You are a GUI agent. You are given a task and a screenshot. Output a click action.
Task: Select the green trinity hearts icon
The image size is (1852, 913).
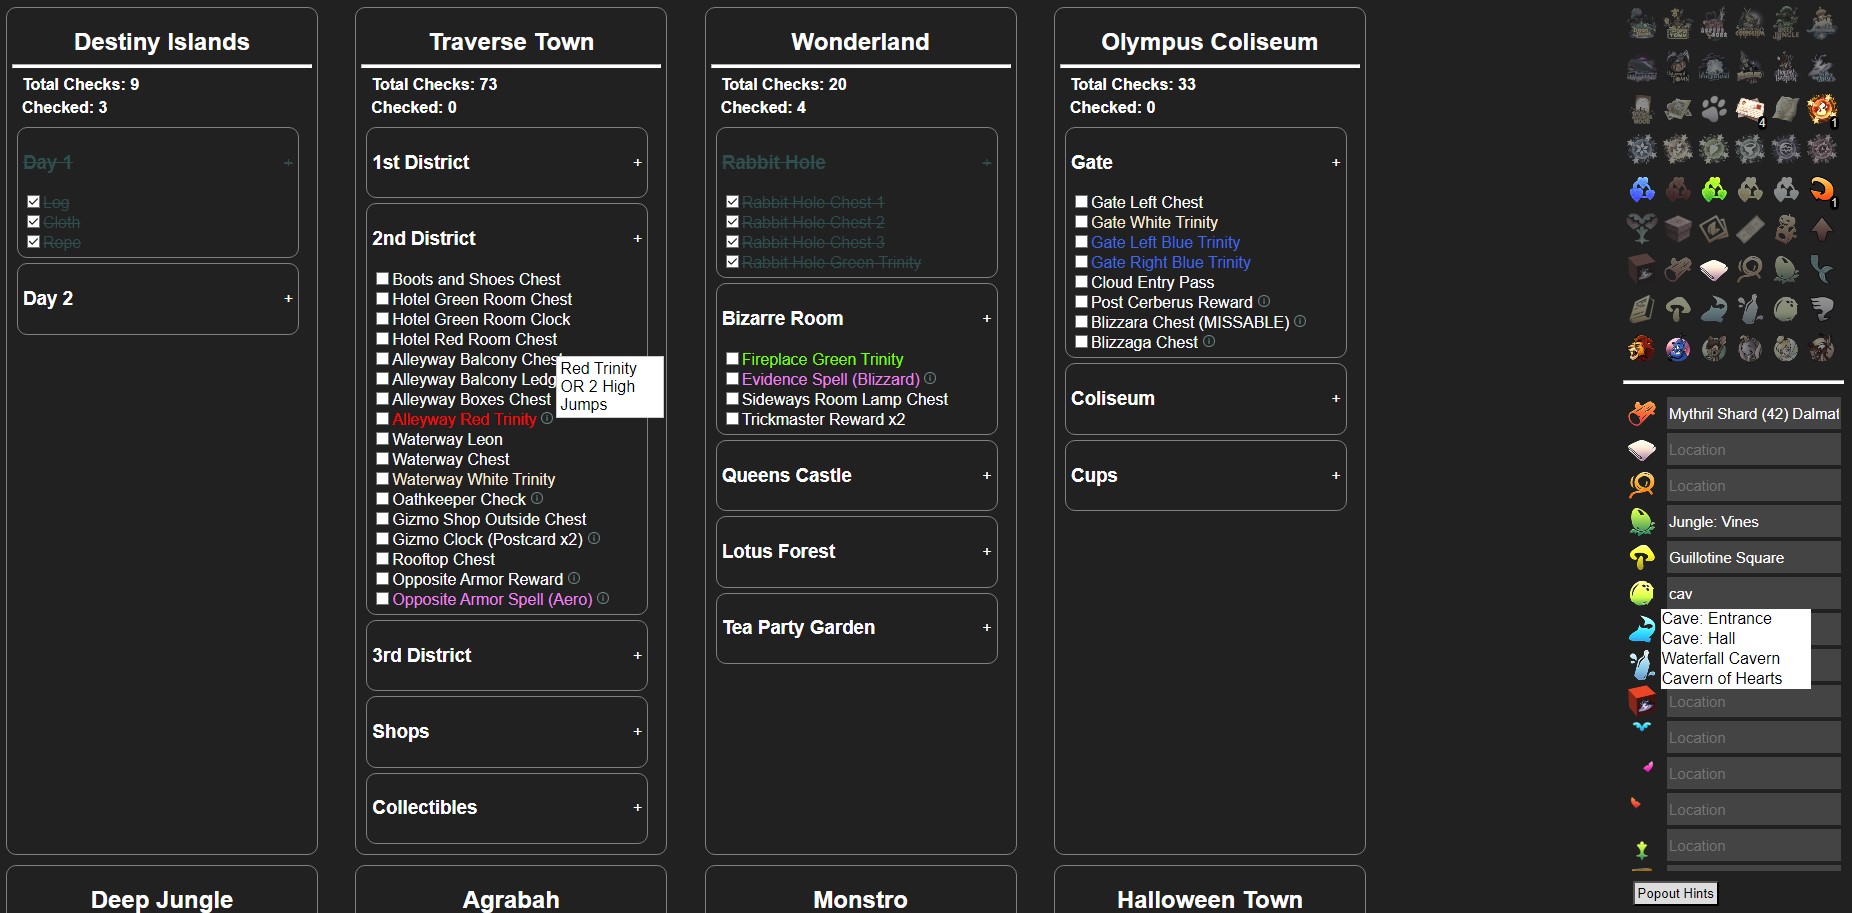tap(1714, 188)
